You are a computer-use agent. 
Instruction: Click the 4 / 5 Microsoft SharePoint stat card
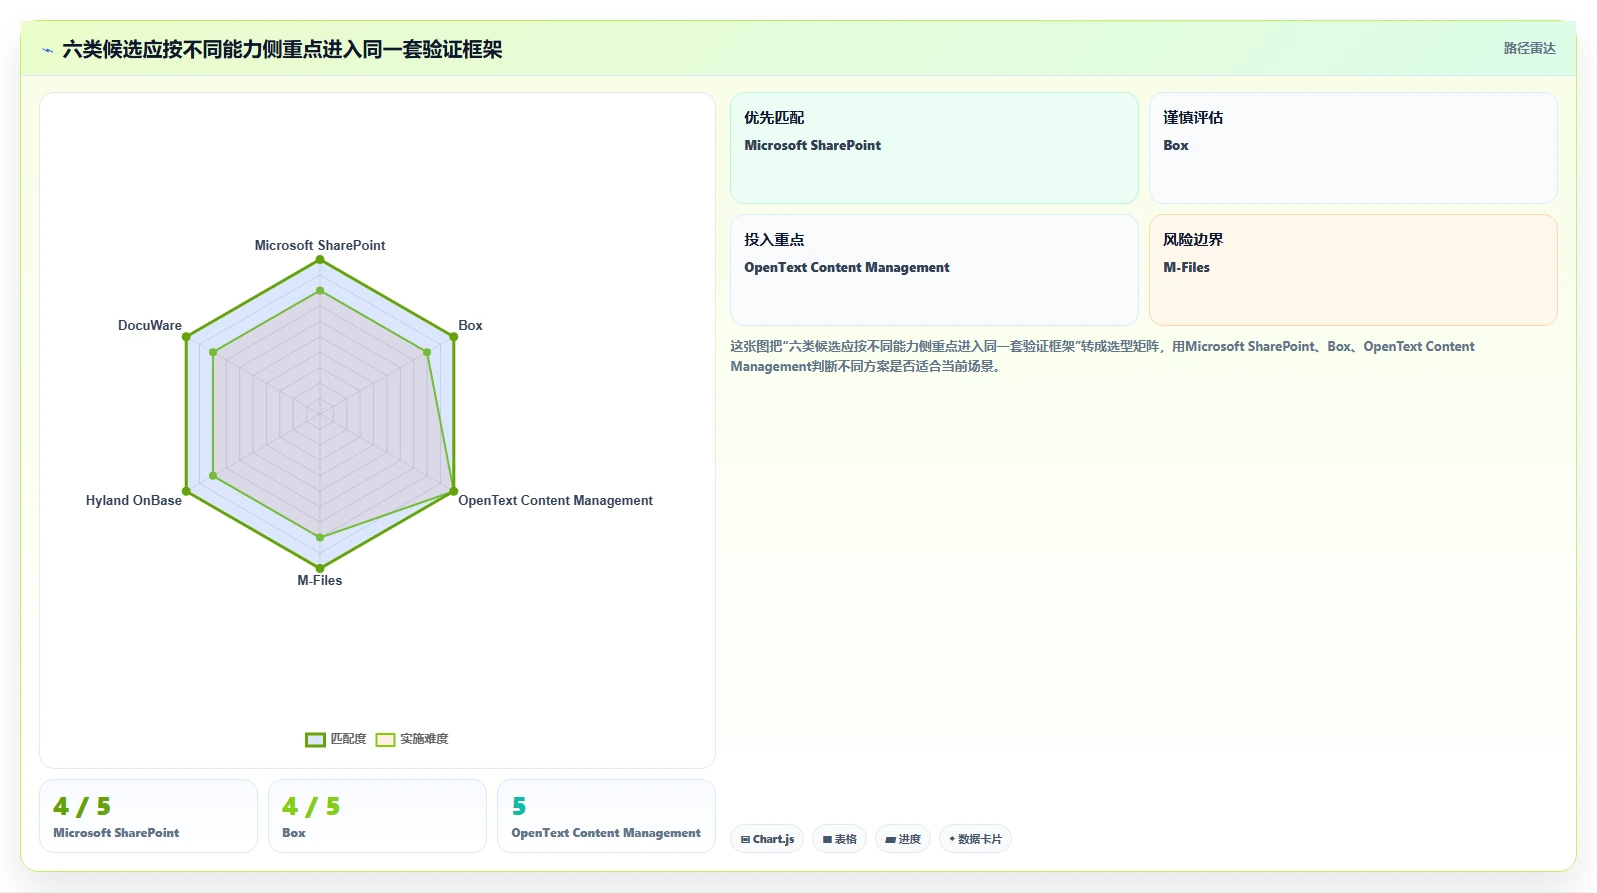(x=148, y=816)
